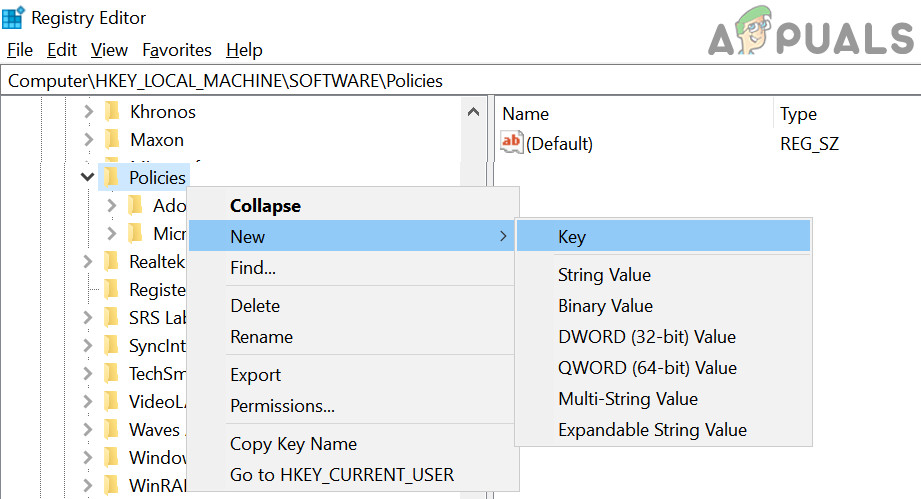Screen dimensions: 921x499
Task: Click the Registry Editor app icon
Action: 14,17
